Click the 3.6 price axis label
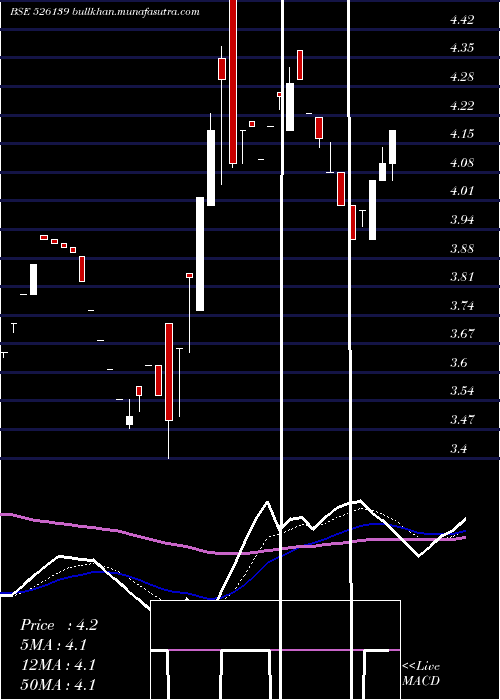Image resolution: width=500 pixels, height=700 pixels. coord(459,362)
